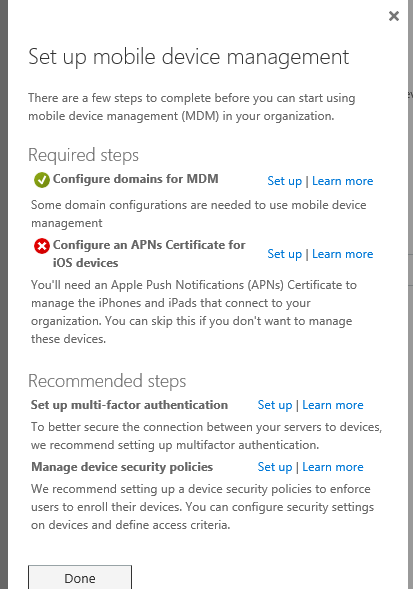This screenshot has width=413, height=589.
Task: Learn more about device security policies
Action: point(333,467)
